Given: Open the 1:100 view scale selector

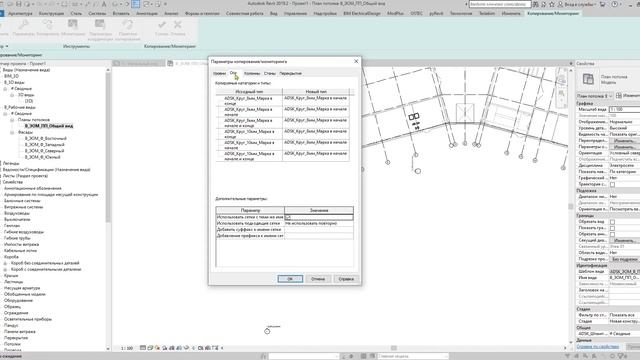Looking at the screenshot, I should click(127, 348).
